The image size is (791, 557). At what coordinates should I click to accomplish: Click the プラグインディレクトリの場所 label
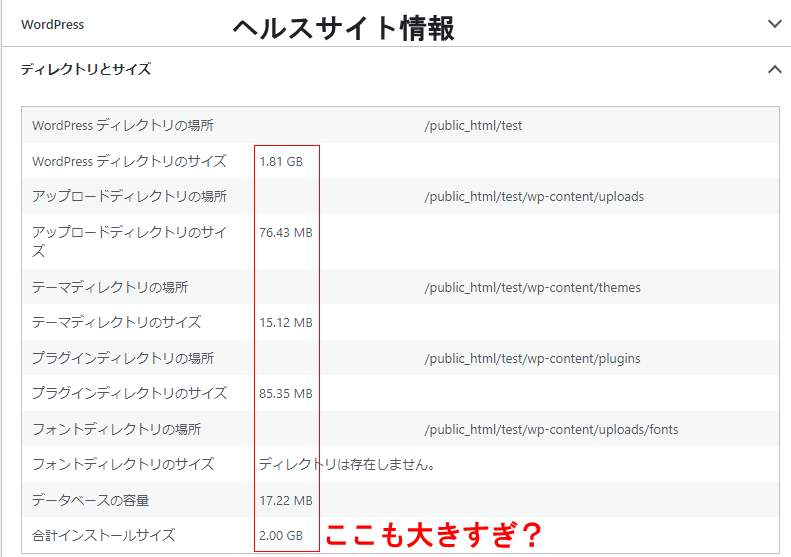click(x=123, y=358)
